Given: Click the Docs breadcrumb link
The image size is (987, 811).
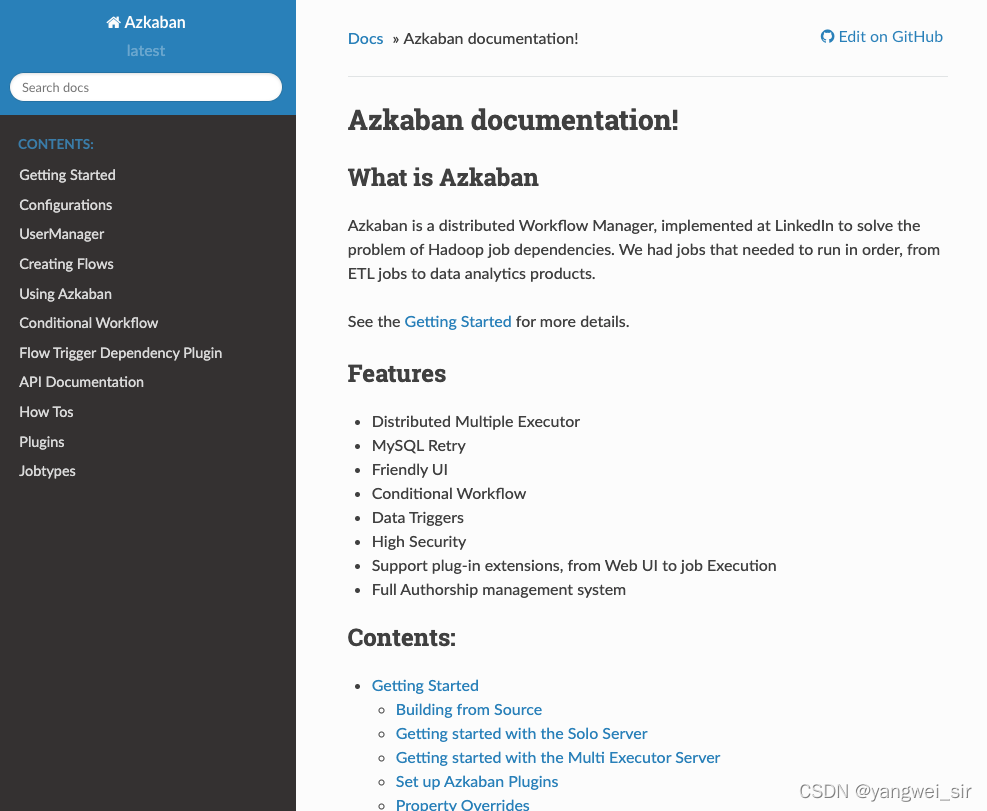Looking at the screenshot, I should 365,38.
